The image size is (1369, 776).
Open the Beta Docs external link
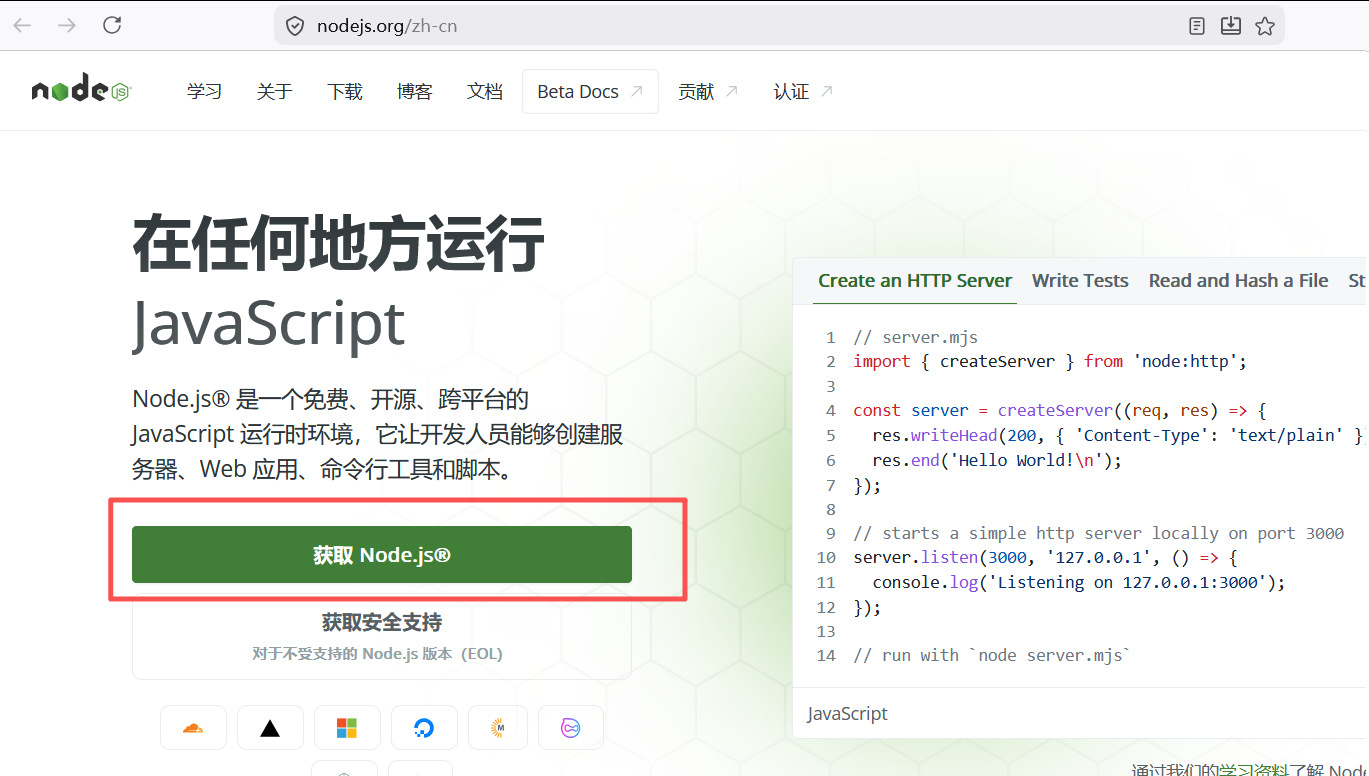[590, 92]
